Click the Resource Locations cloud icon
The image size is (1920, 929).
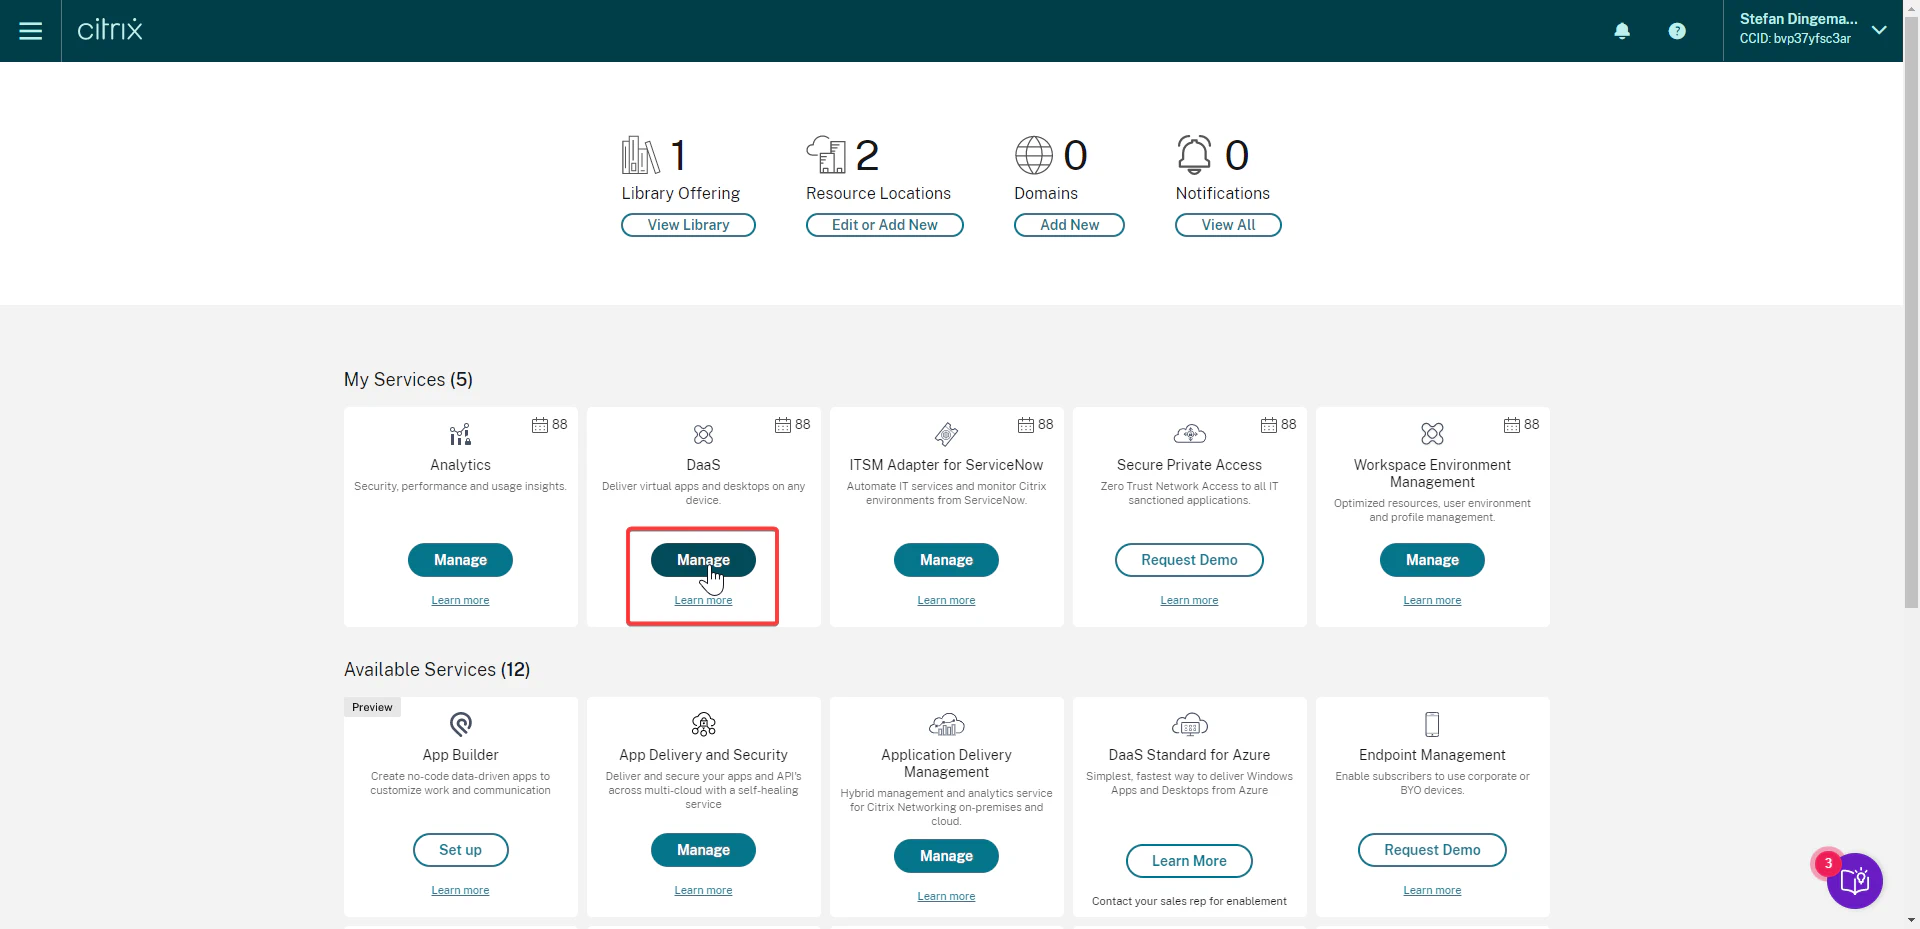pyautogui.click(x=826, y=155)
